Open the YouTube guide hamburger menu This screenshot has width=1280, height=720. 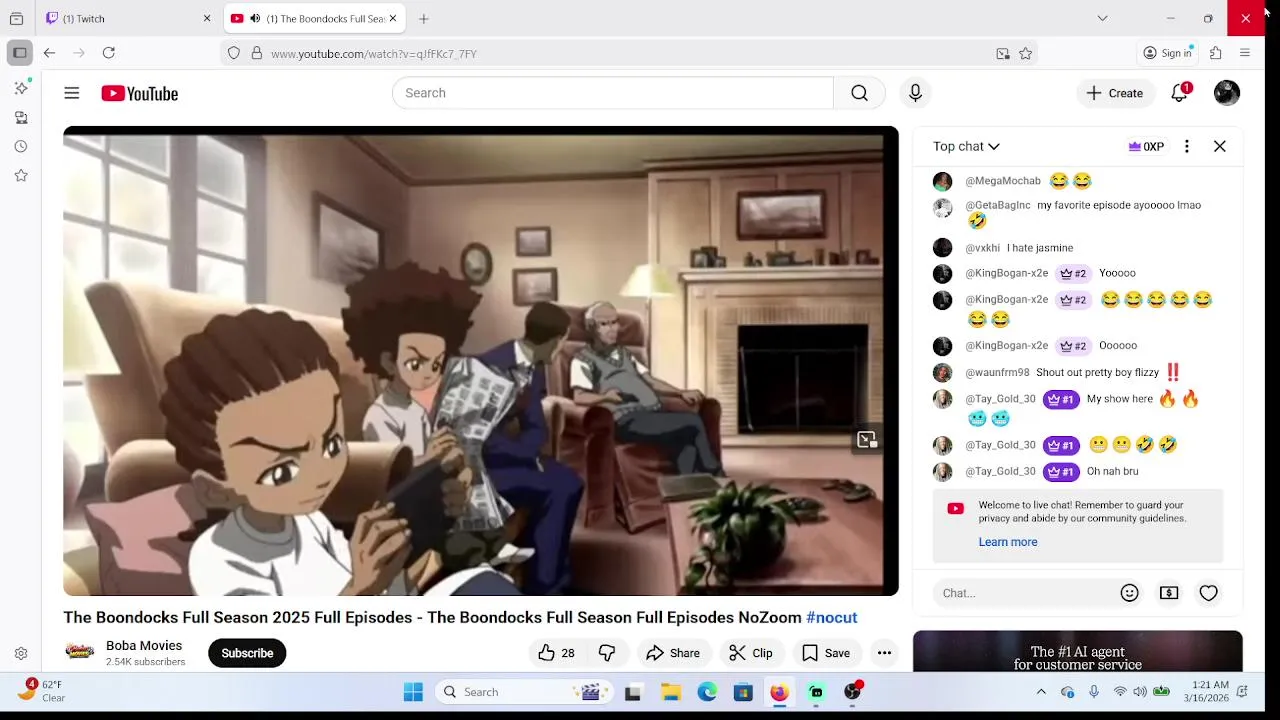71,93
